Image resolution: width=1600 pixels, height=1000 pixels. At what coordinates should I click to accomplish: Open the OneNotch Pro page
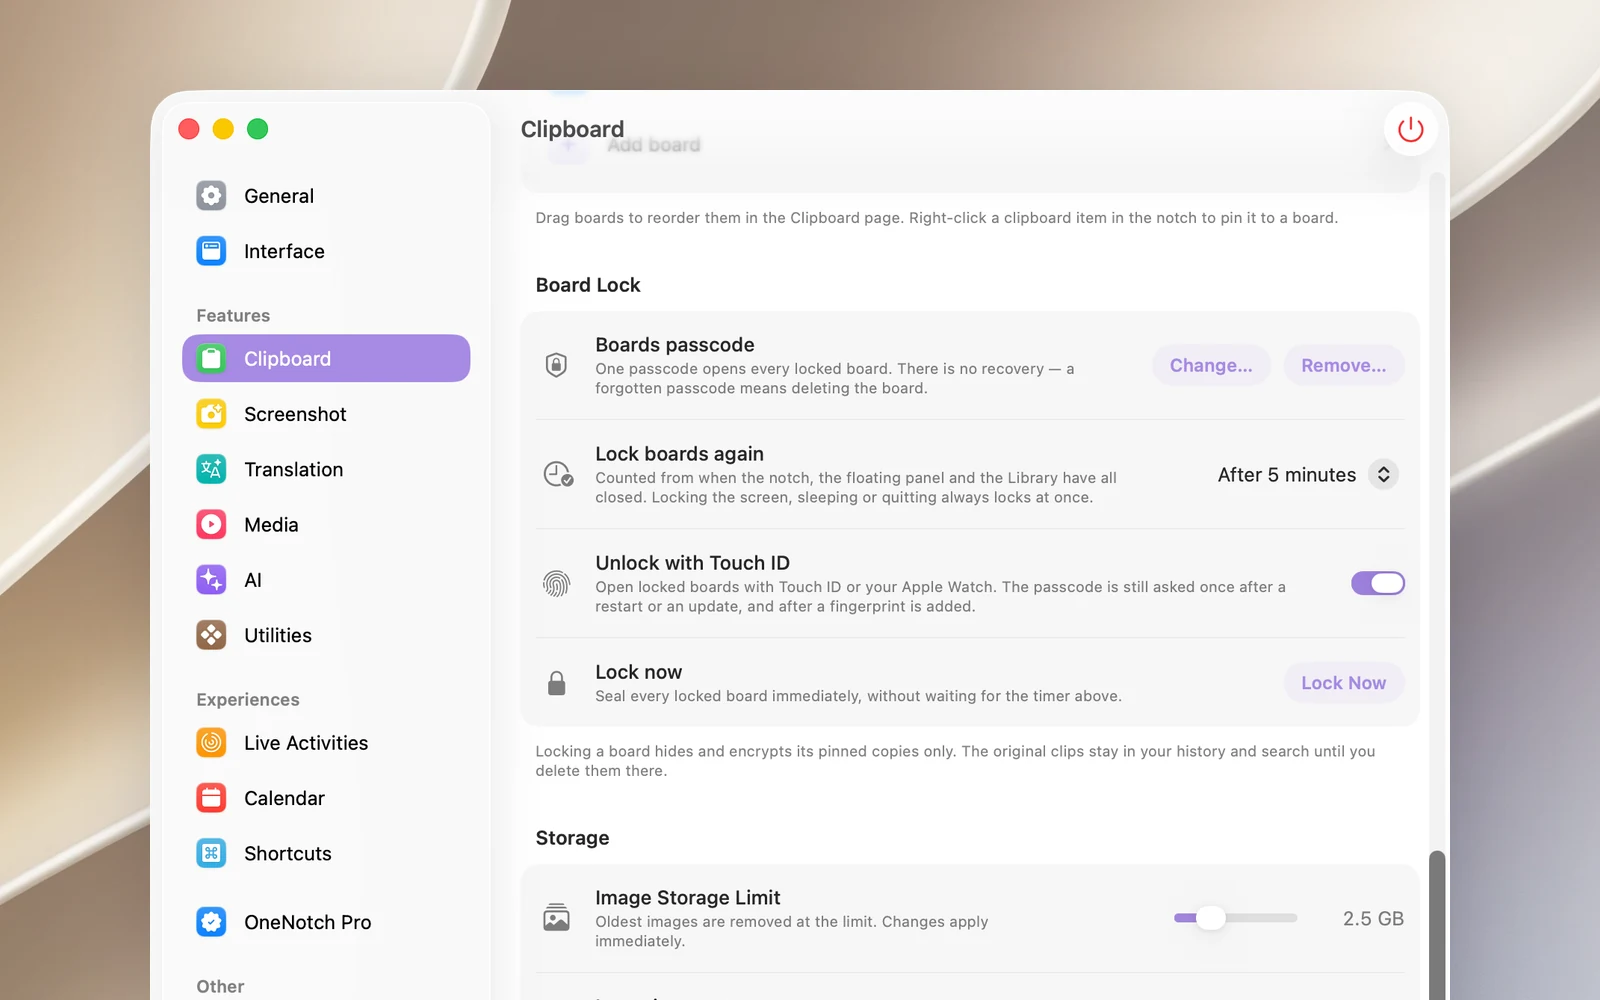(326, 922)
